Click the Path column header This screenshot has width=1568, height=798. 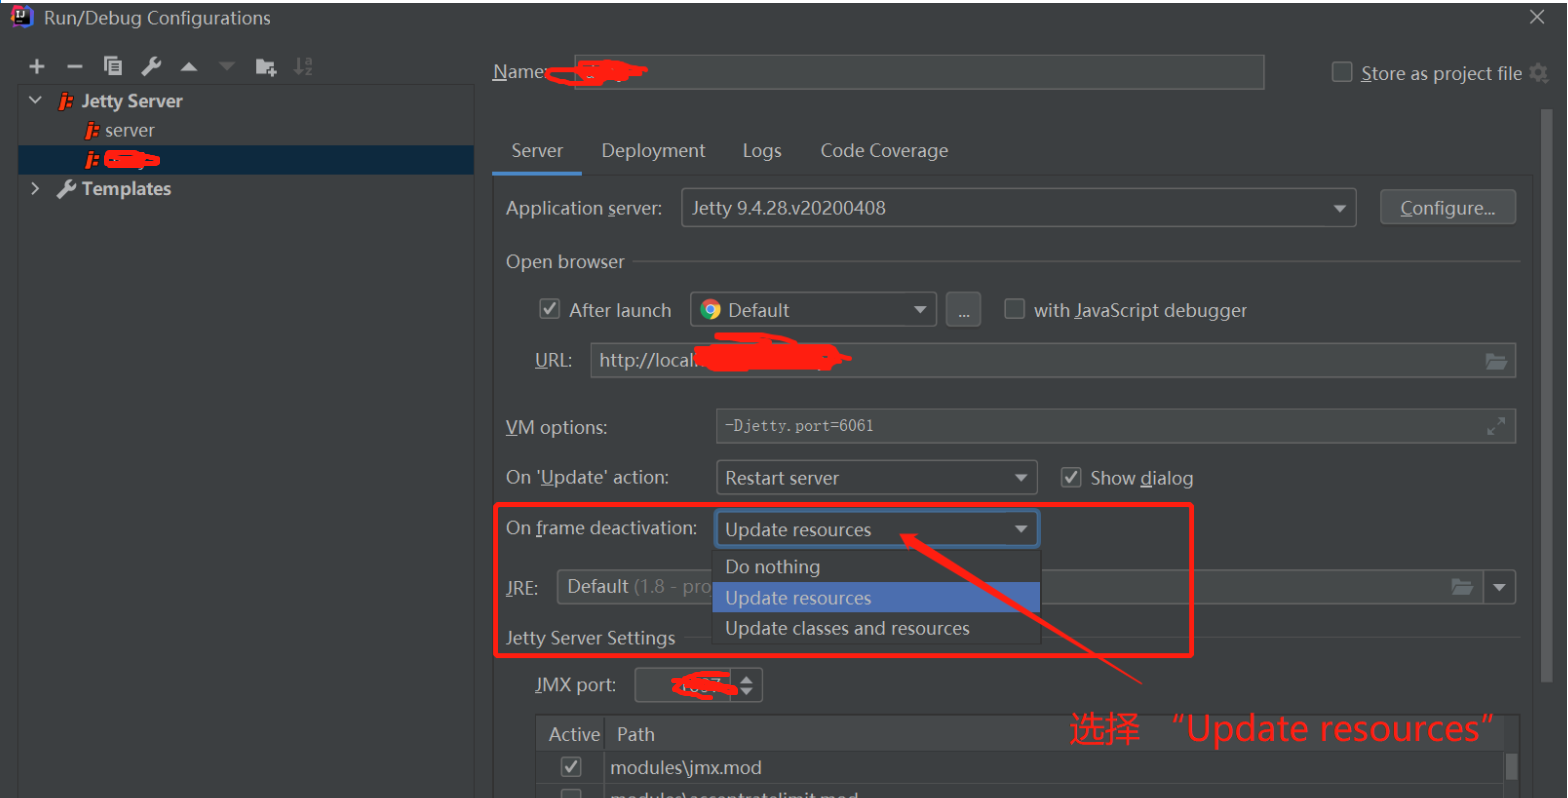point(636,735)
